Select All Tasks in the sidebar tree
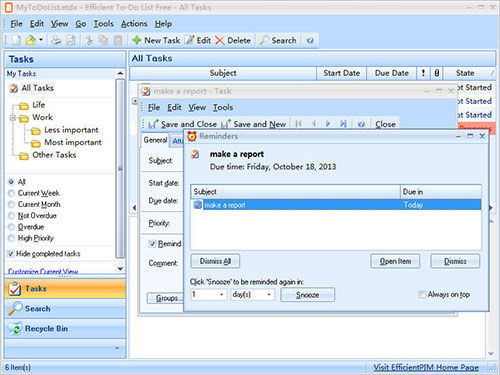 (37, 88)
